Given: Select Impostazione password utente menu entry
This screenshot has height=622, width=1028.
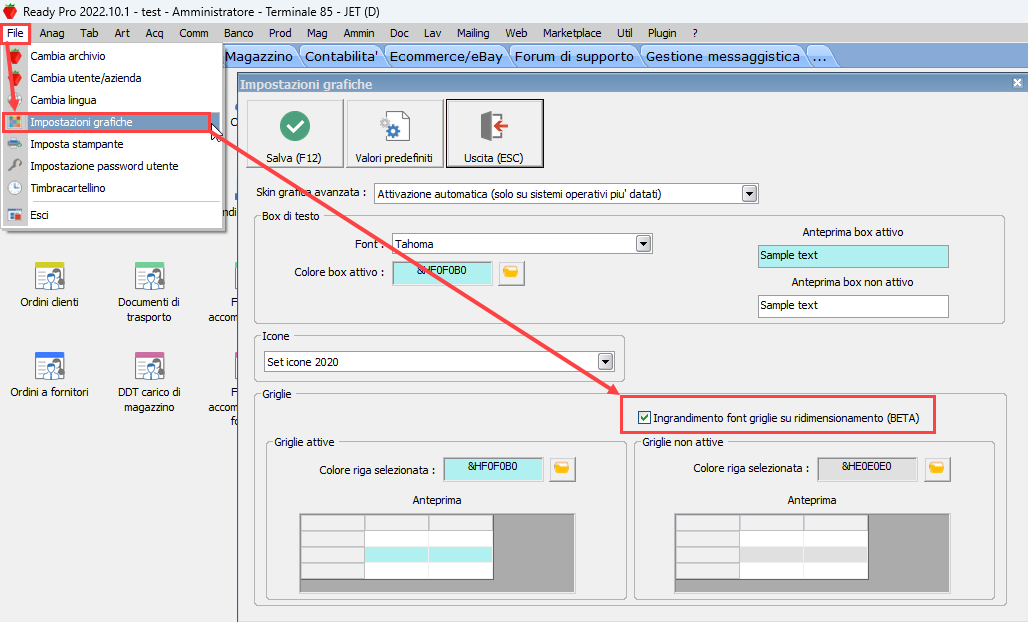Looking at the screenshot, I should (x=113, y=166).
